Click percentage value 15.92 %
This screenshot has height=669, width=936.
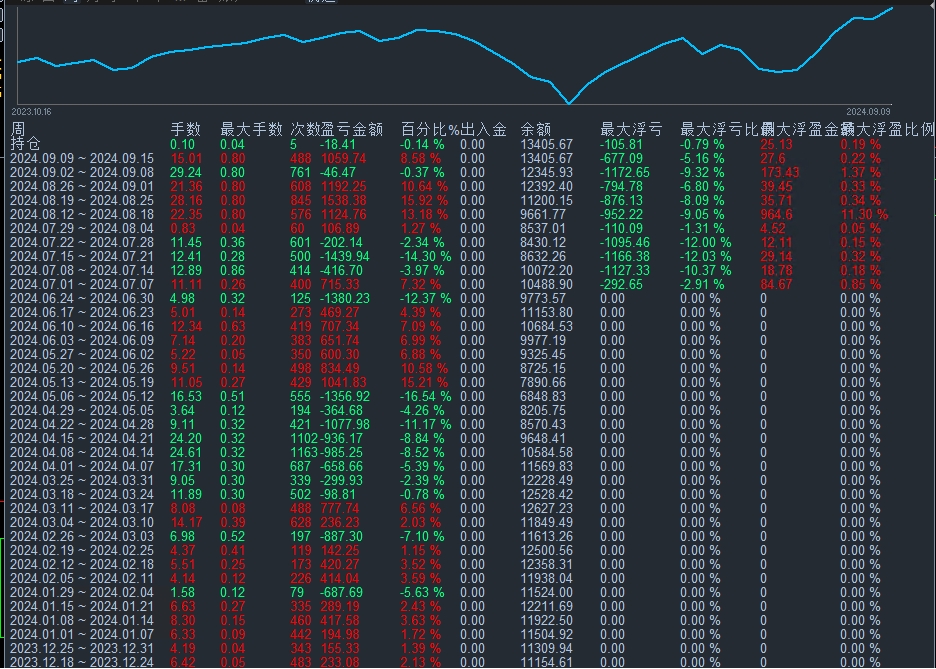(424, 201)
